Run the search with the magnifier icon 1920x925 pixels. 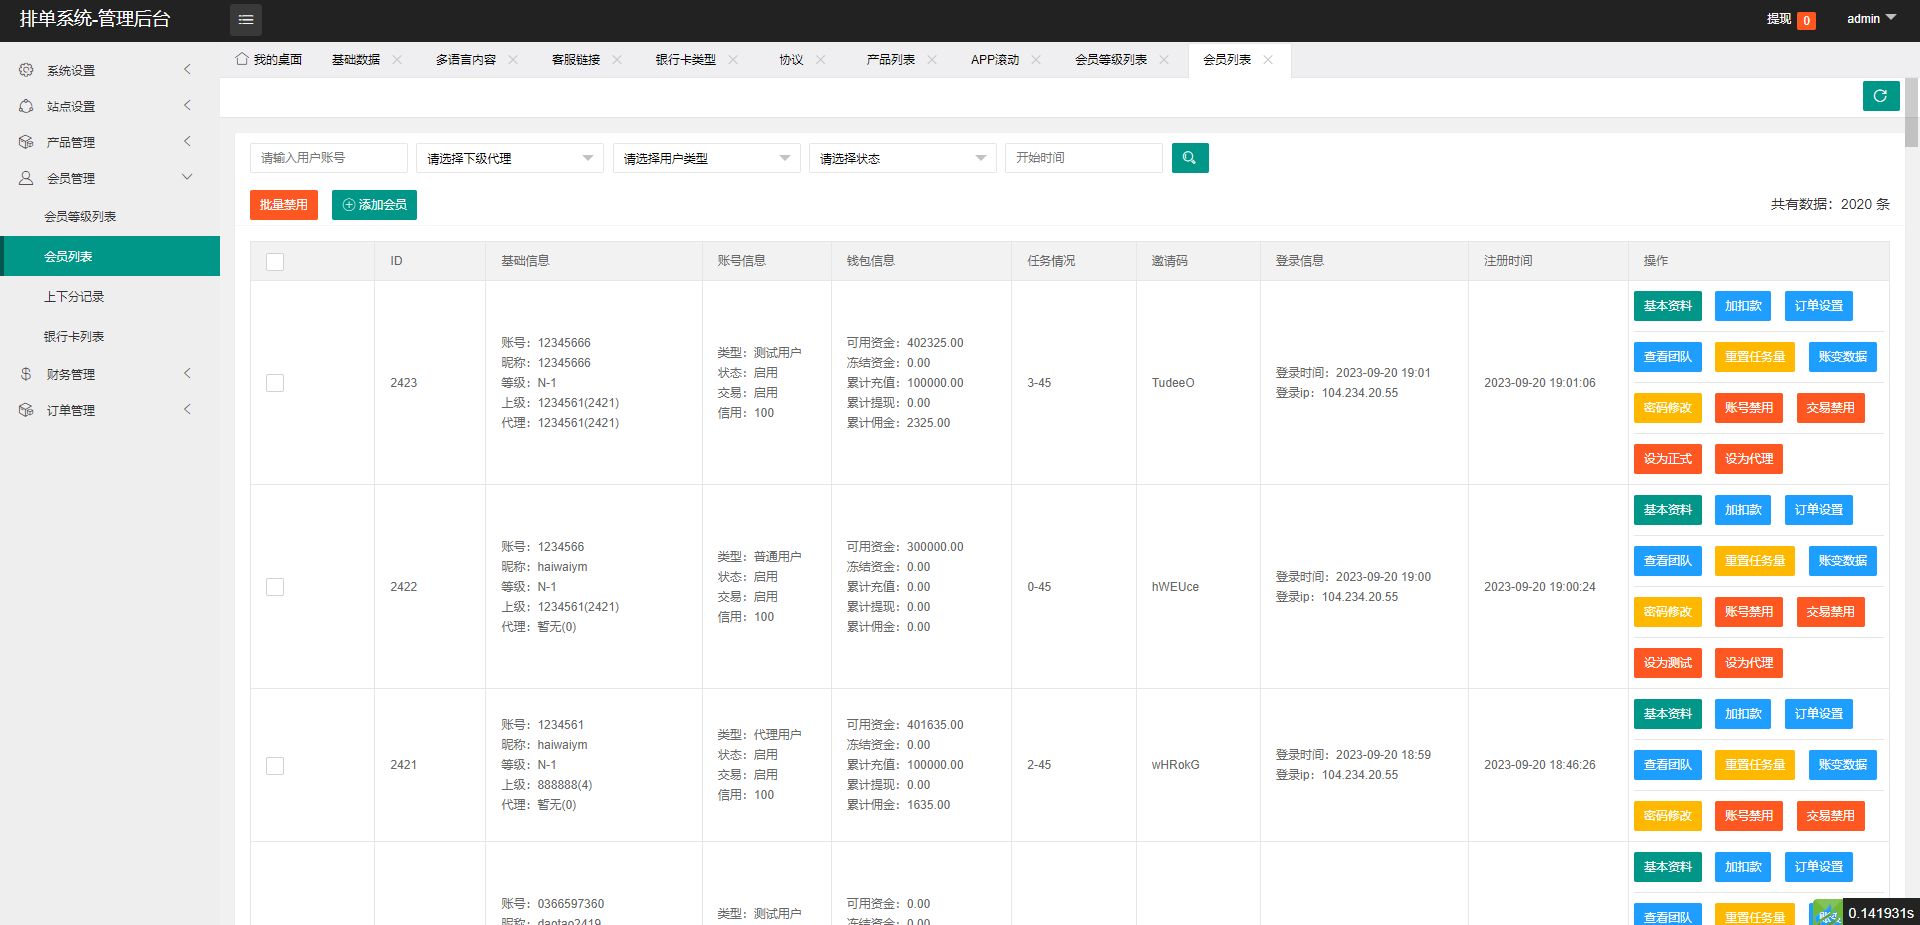point(1189,157)
